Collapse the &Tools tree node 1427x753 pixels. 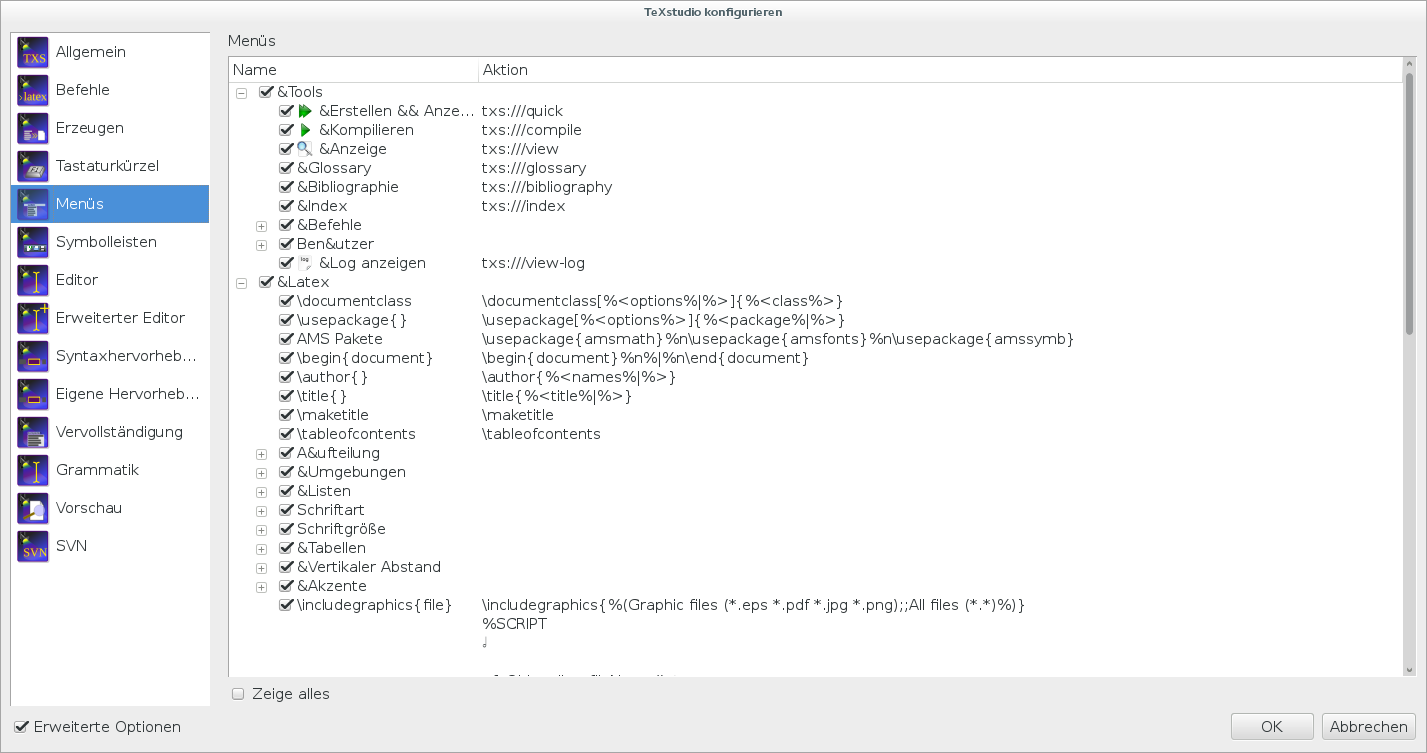(241, 93)
